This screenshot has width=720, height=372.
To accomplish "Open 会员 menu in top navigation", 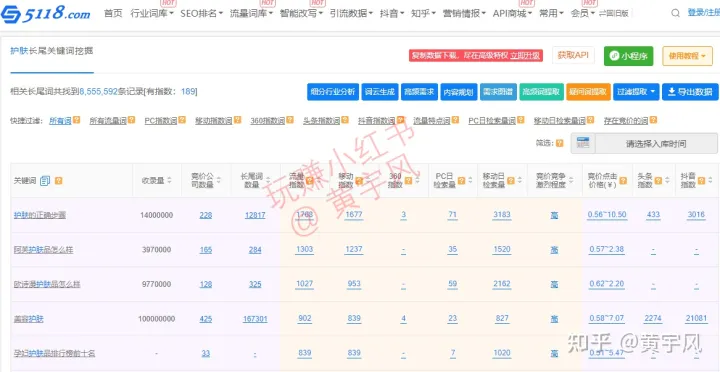I will click(583, 13).
